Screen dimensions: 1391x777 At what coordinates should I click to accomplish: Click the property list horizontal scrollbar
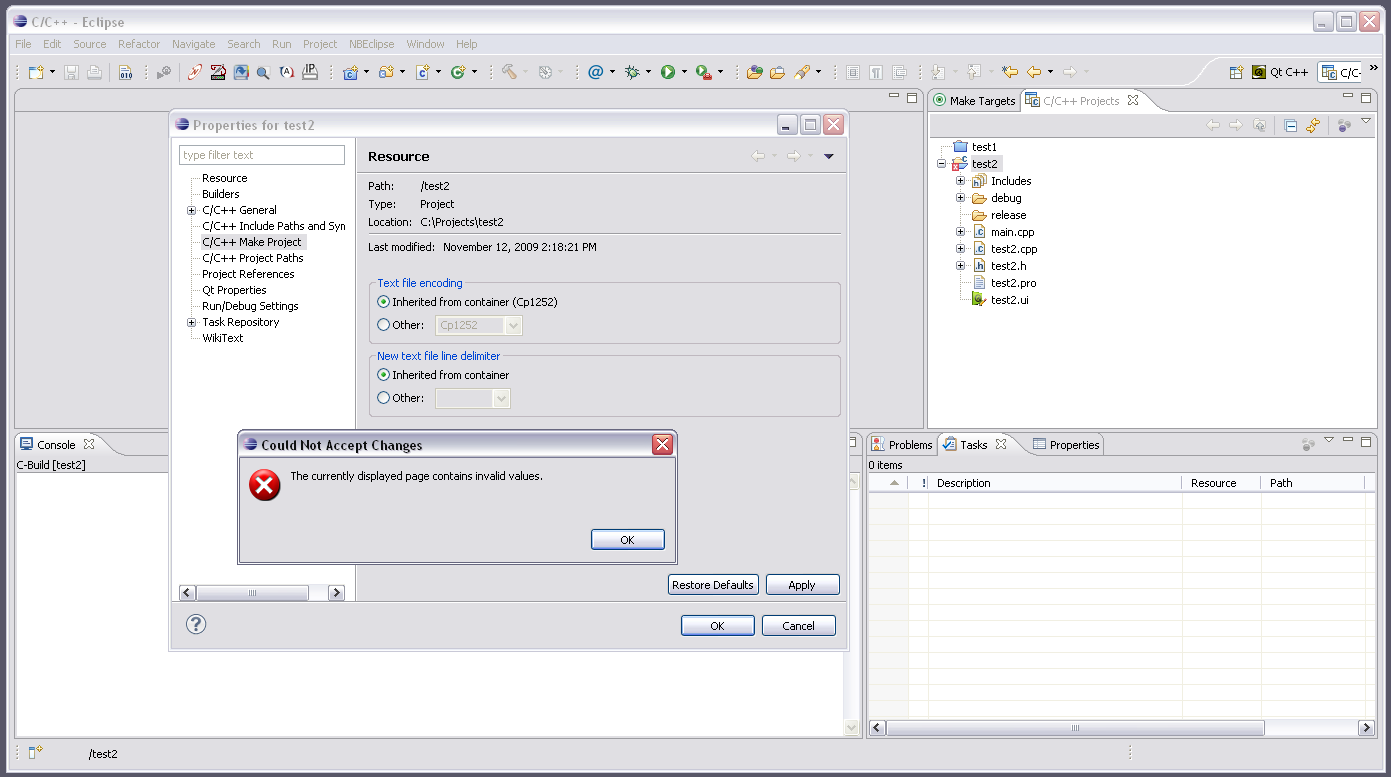[x=252, y=593]
